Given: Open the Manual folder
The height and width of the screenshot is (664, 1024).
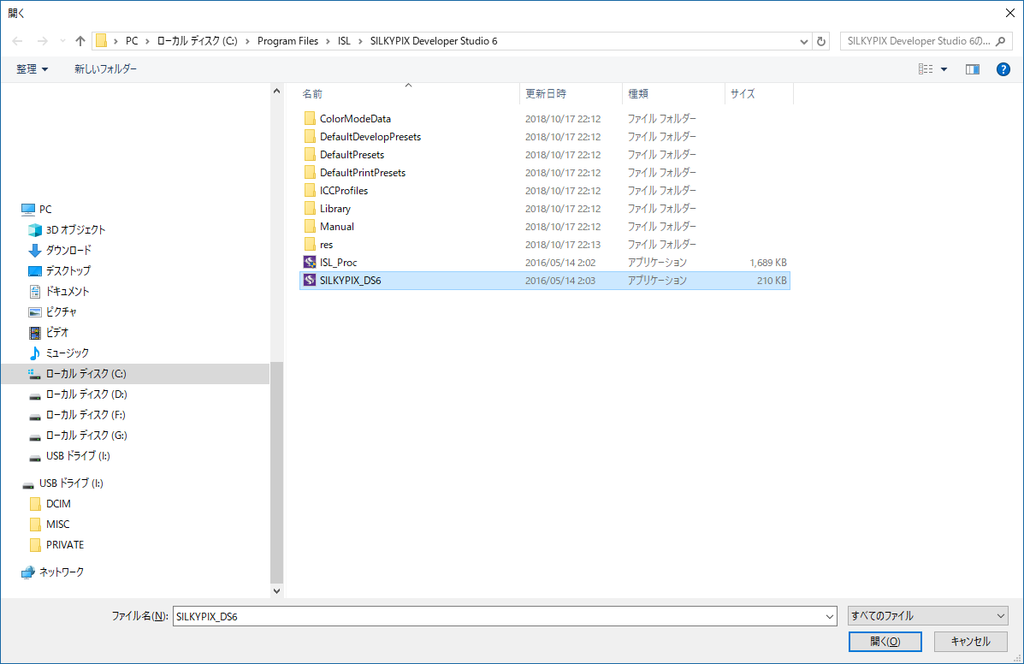Looking at the screenshot, I should [545, 227].
